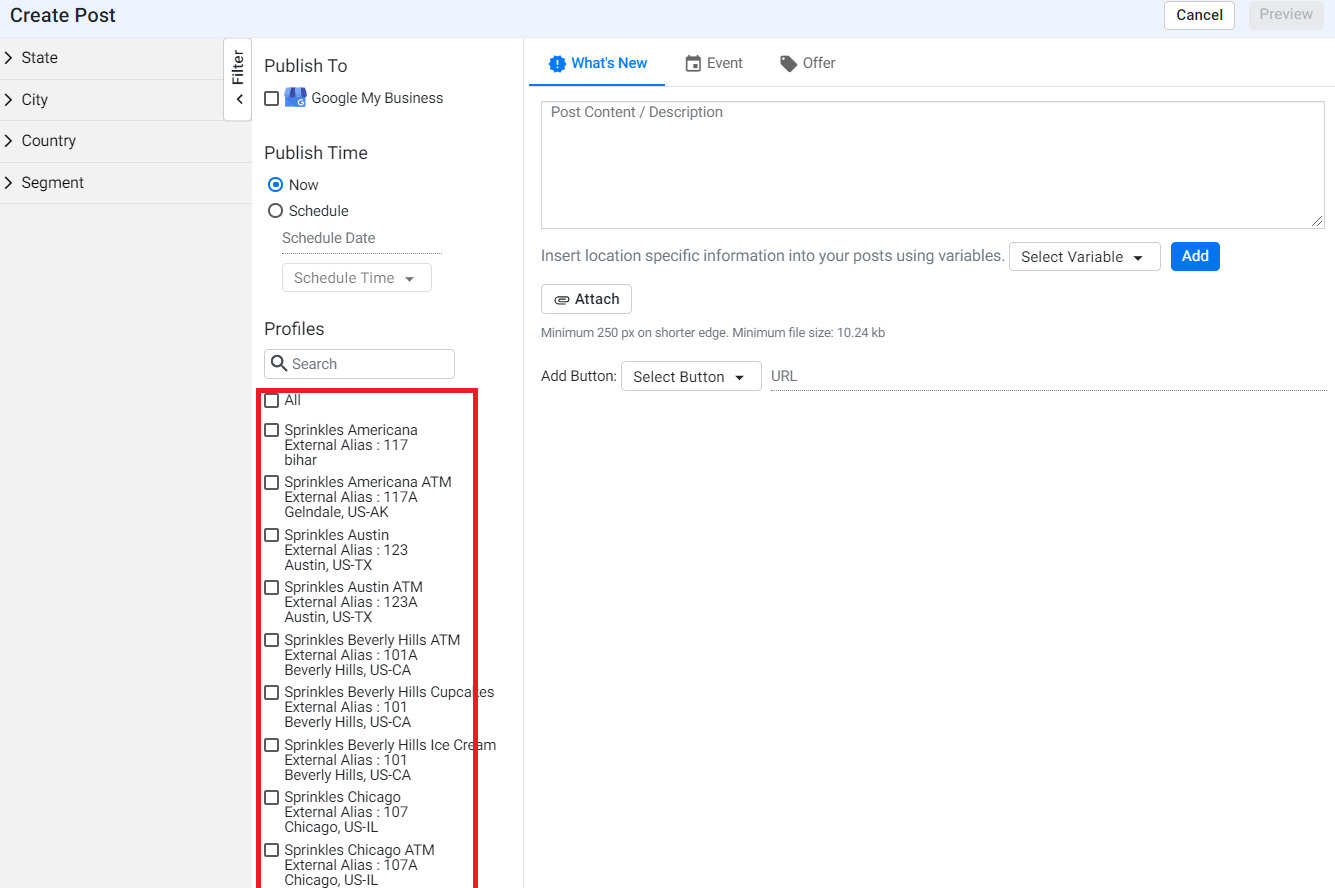Click the 'External Alias : 123A' text

(351, 602)
